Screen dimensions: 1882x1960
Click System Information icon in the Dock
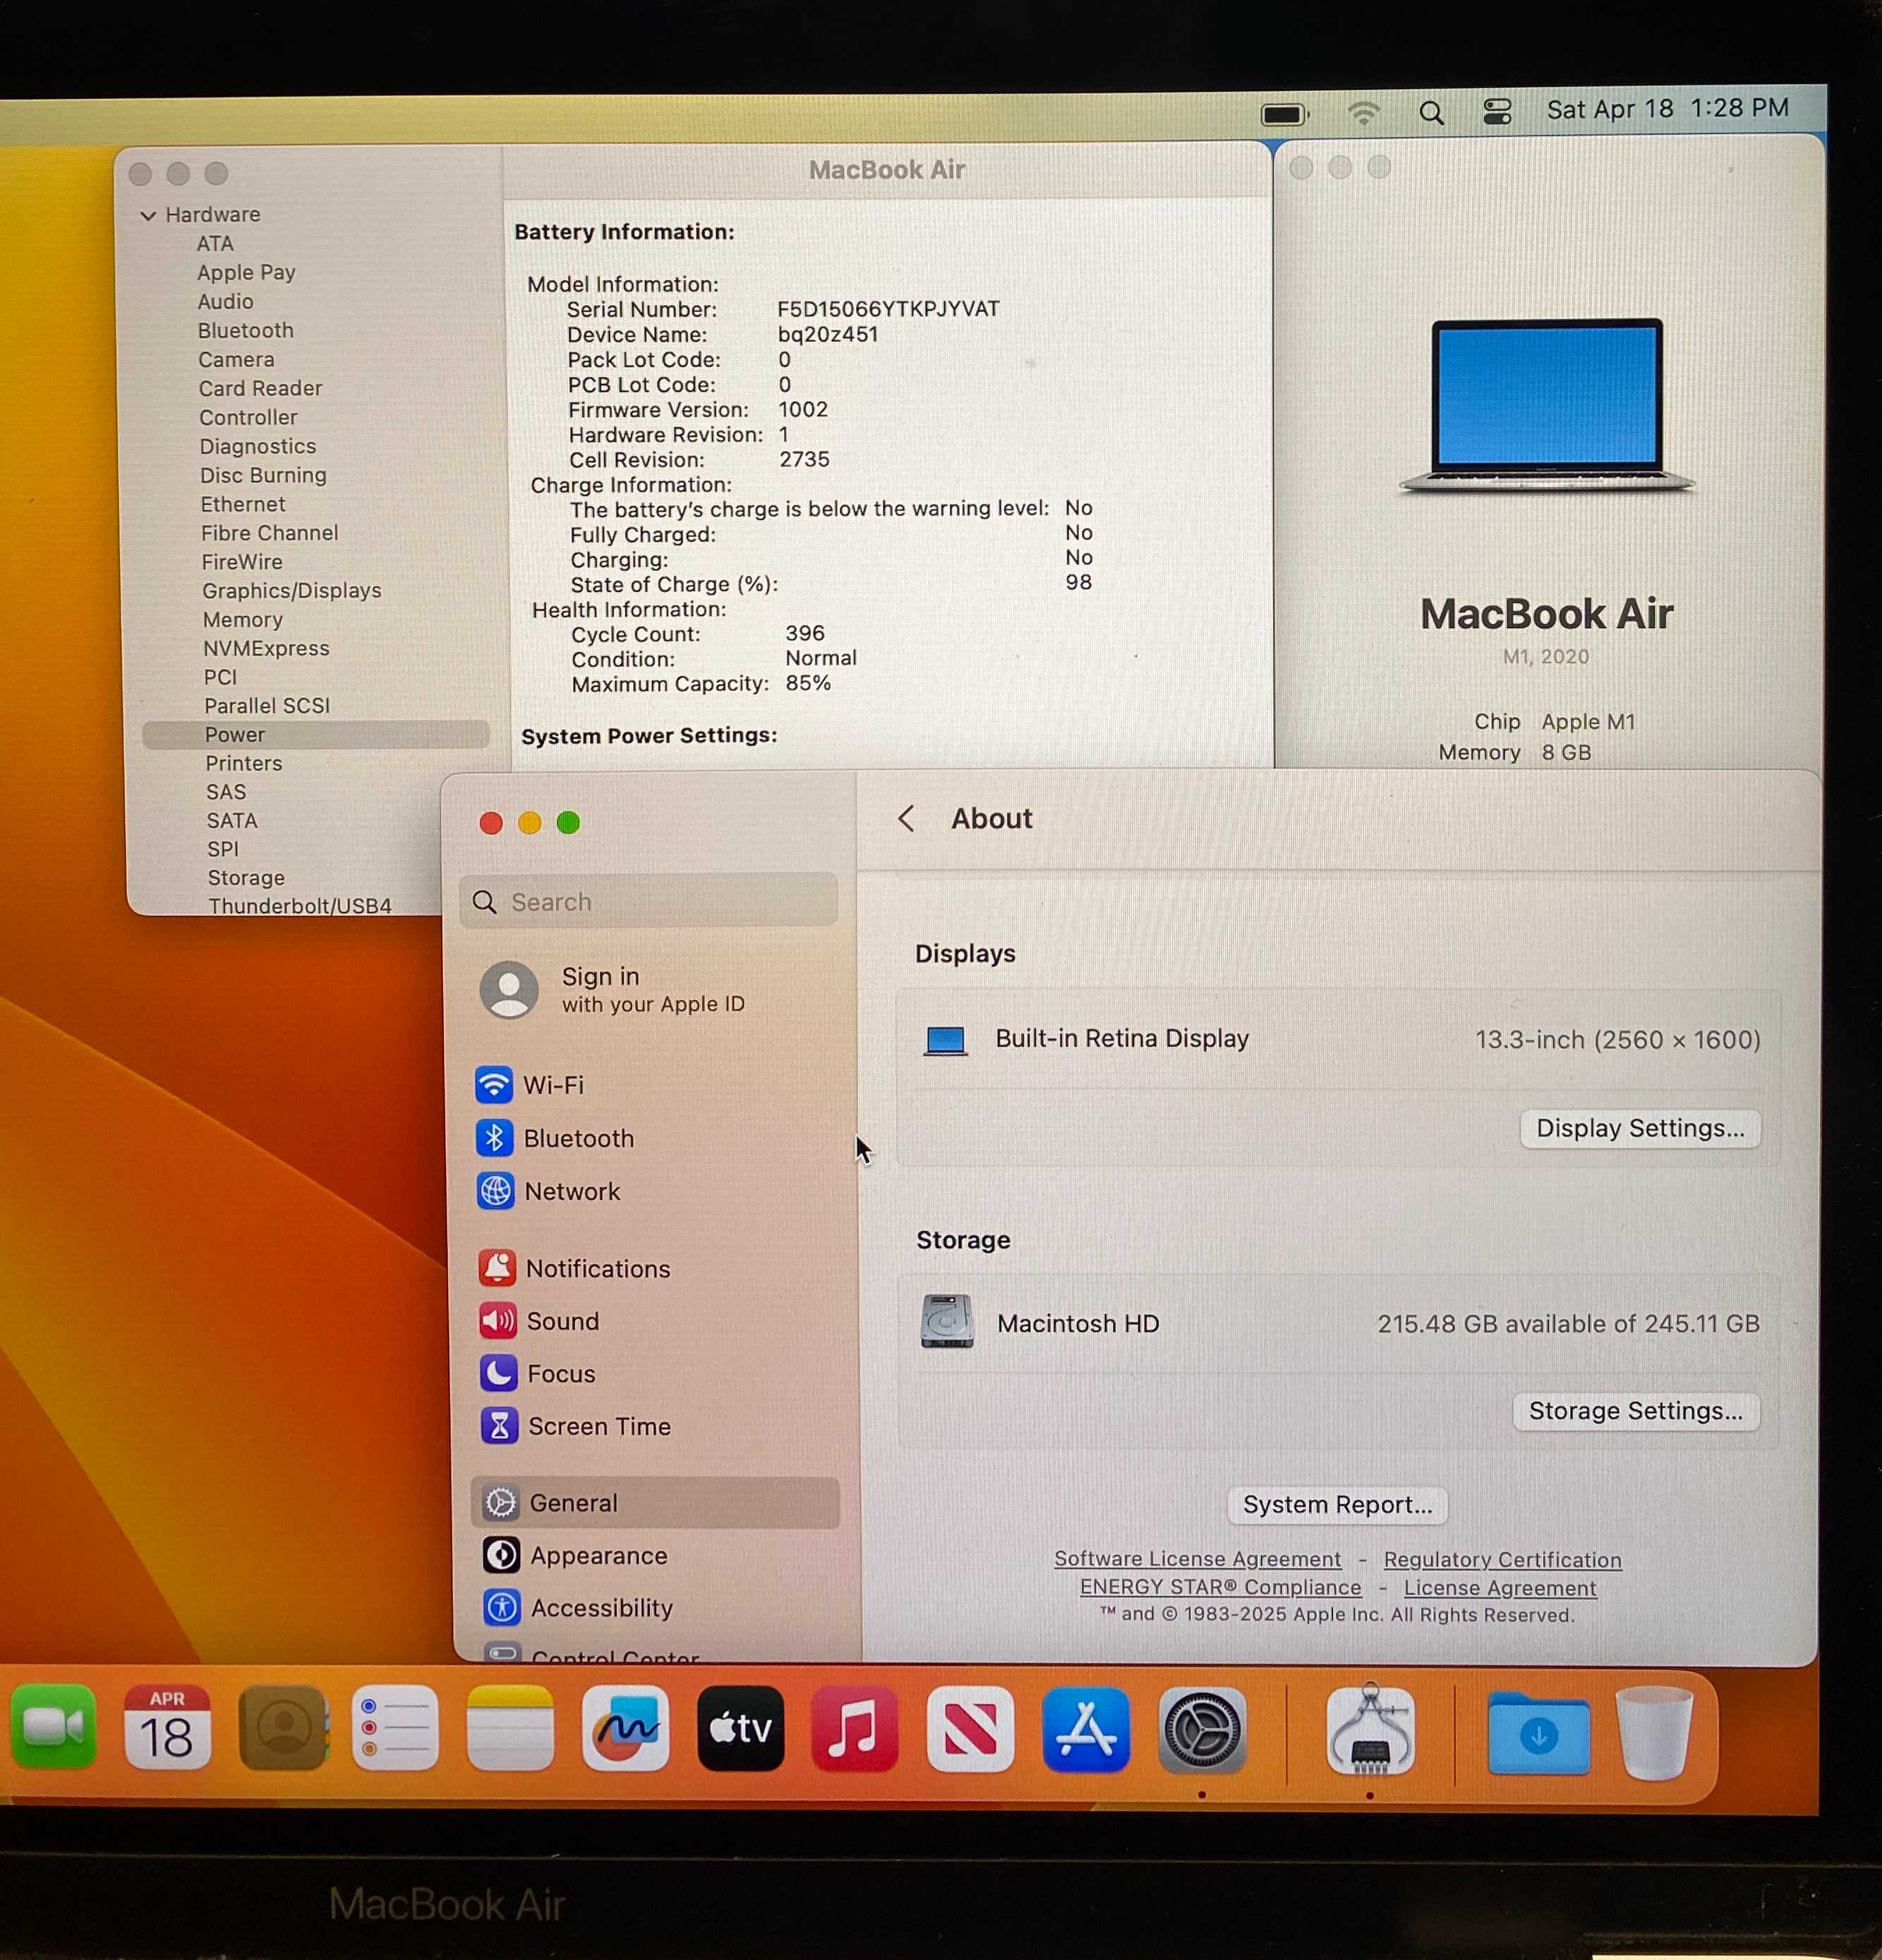(1370, 1730)
